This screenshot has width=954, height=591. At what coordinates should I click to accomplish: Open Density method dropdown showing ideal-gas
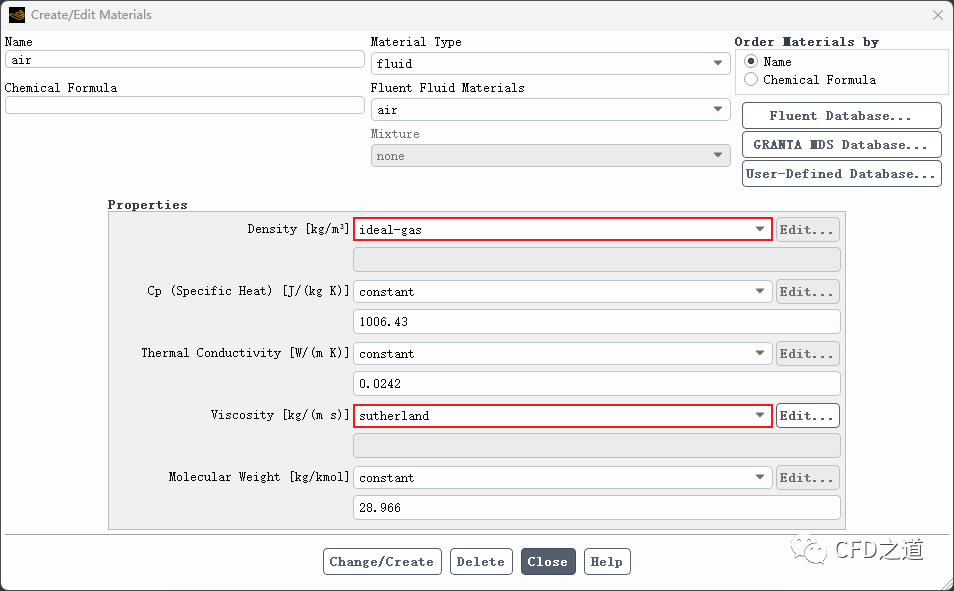pos(562,229)
